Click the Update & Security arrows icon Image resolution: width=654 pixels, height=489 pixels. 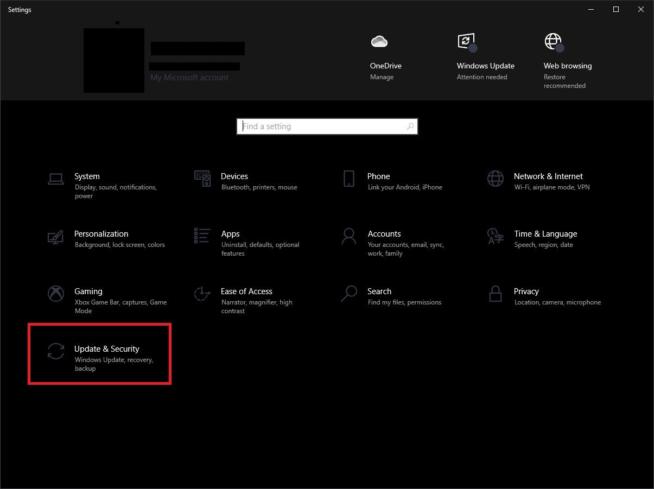click(55, 351)
